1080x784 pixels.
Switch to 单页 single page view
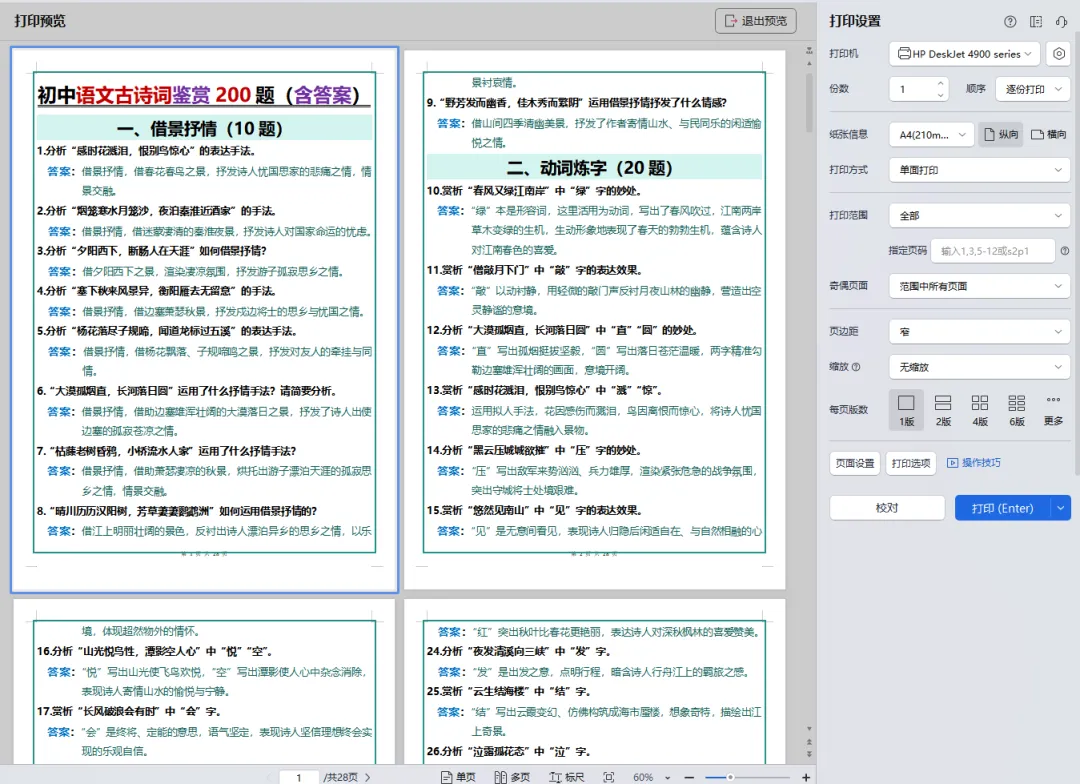459,775
